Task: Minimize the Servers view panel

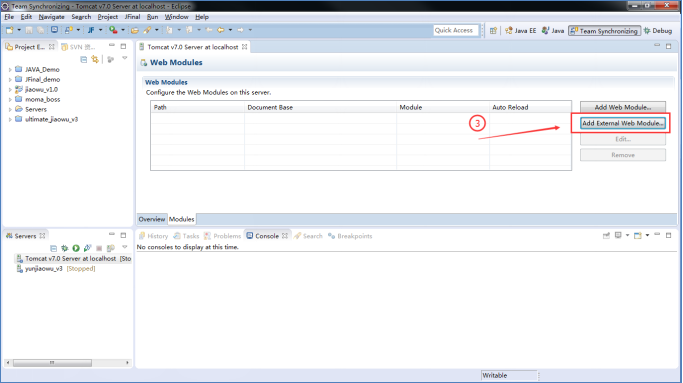Action: click(x=112, y=235)
